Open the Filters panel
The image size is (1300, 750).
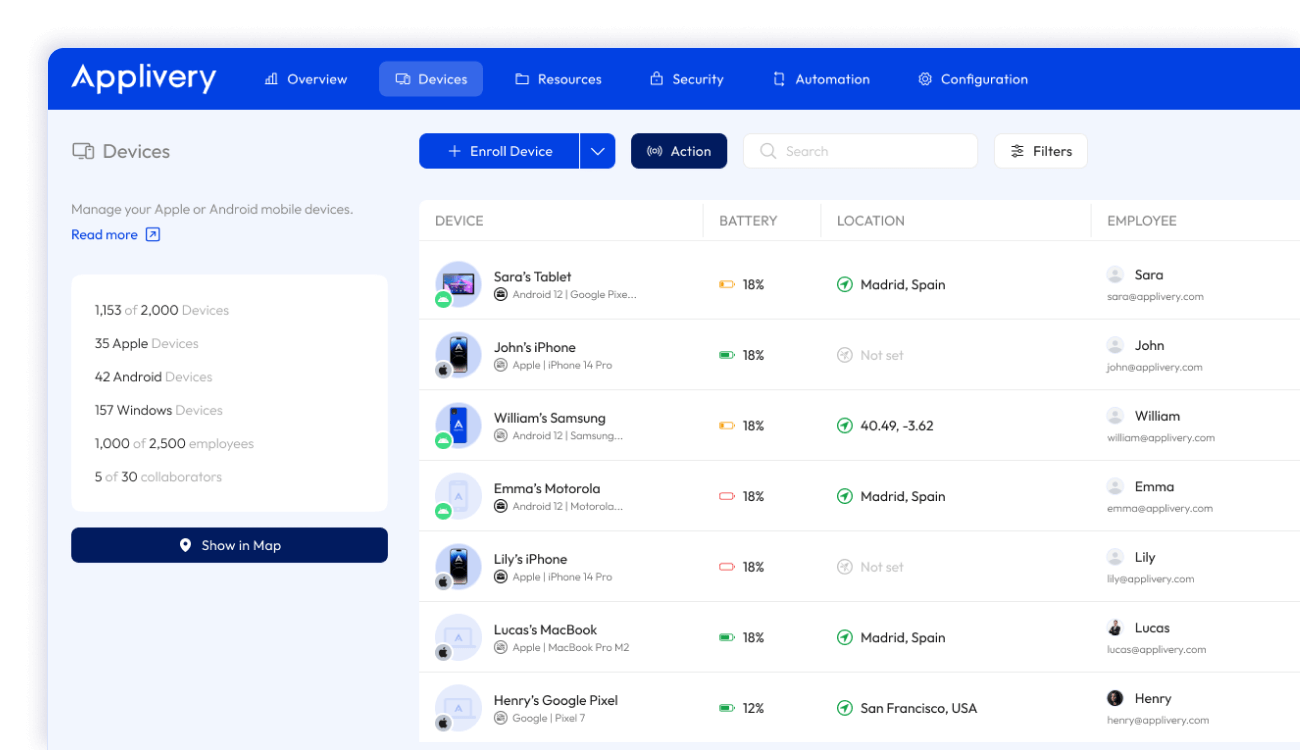click(x=1040, y=151)
